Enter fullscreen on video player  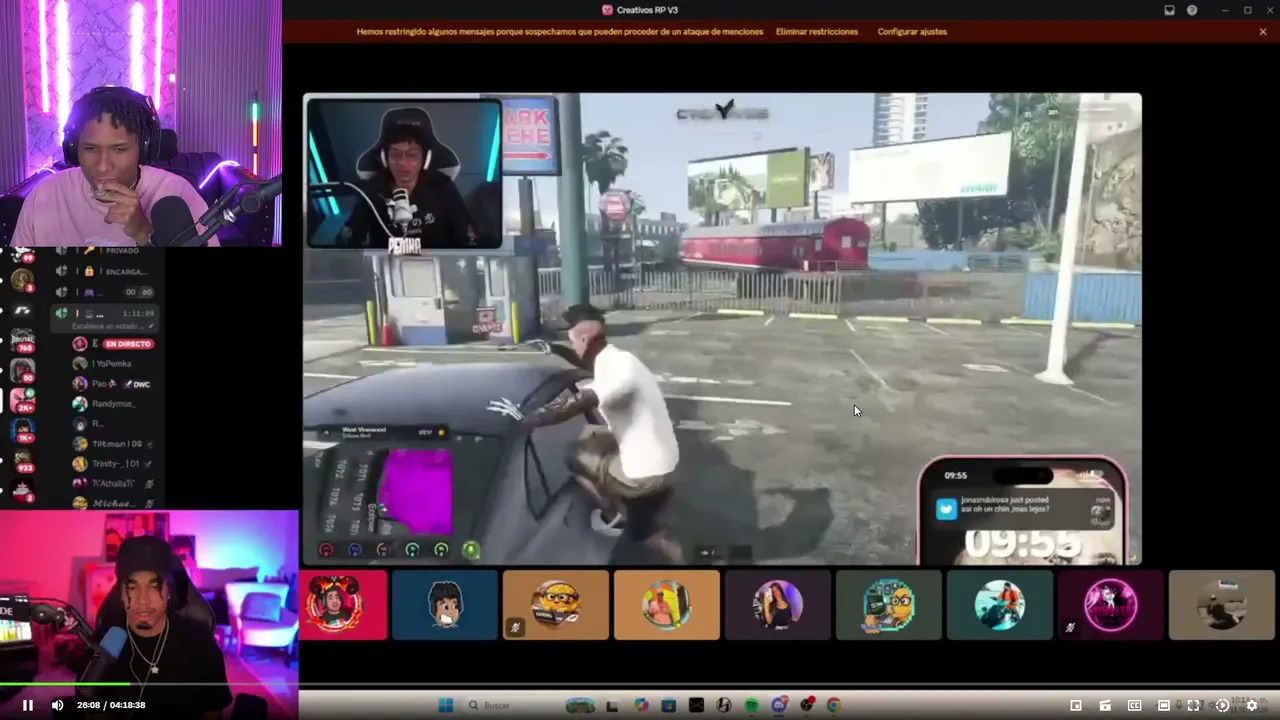(x=1193, y=705)
